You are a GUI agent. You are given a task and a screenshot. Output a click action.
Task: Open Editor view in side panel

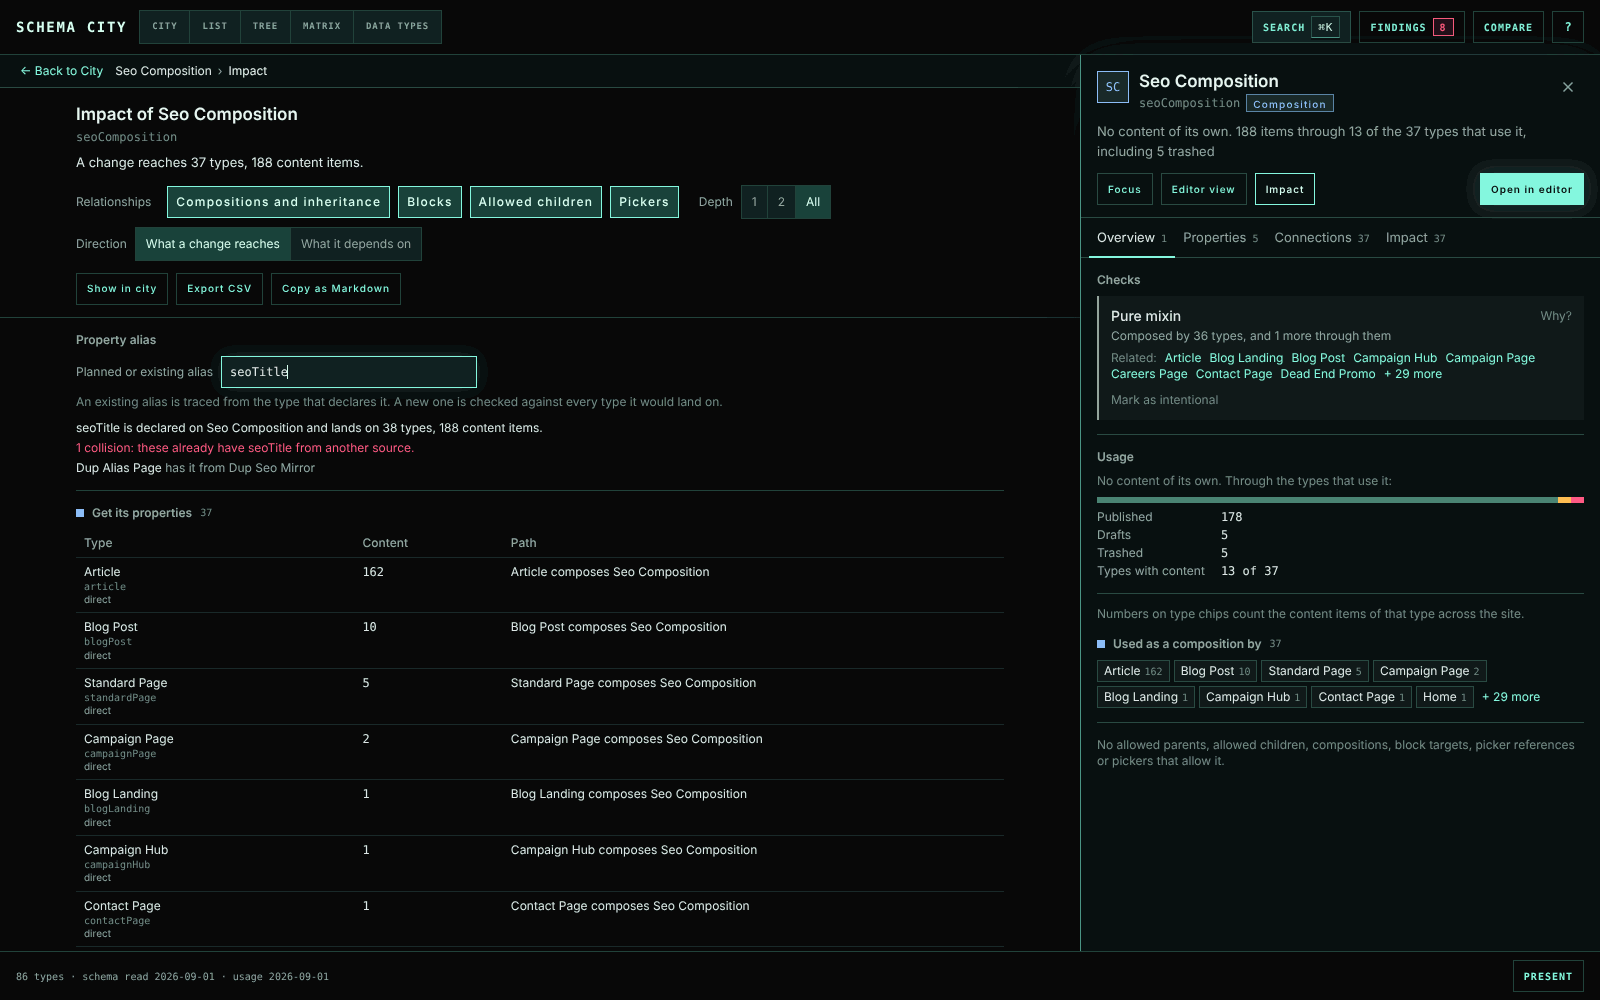coord(1203,189)
